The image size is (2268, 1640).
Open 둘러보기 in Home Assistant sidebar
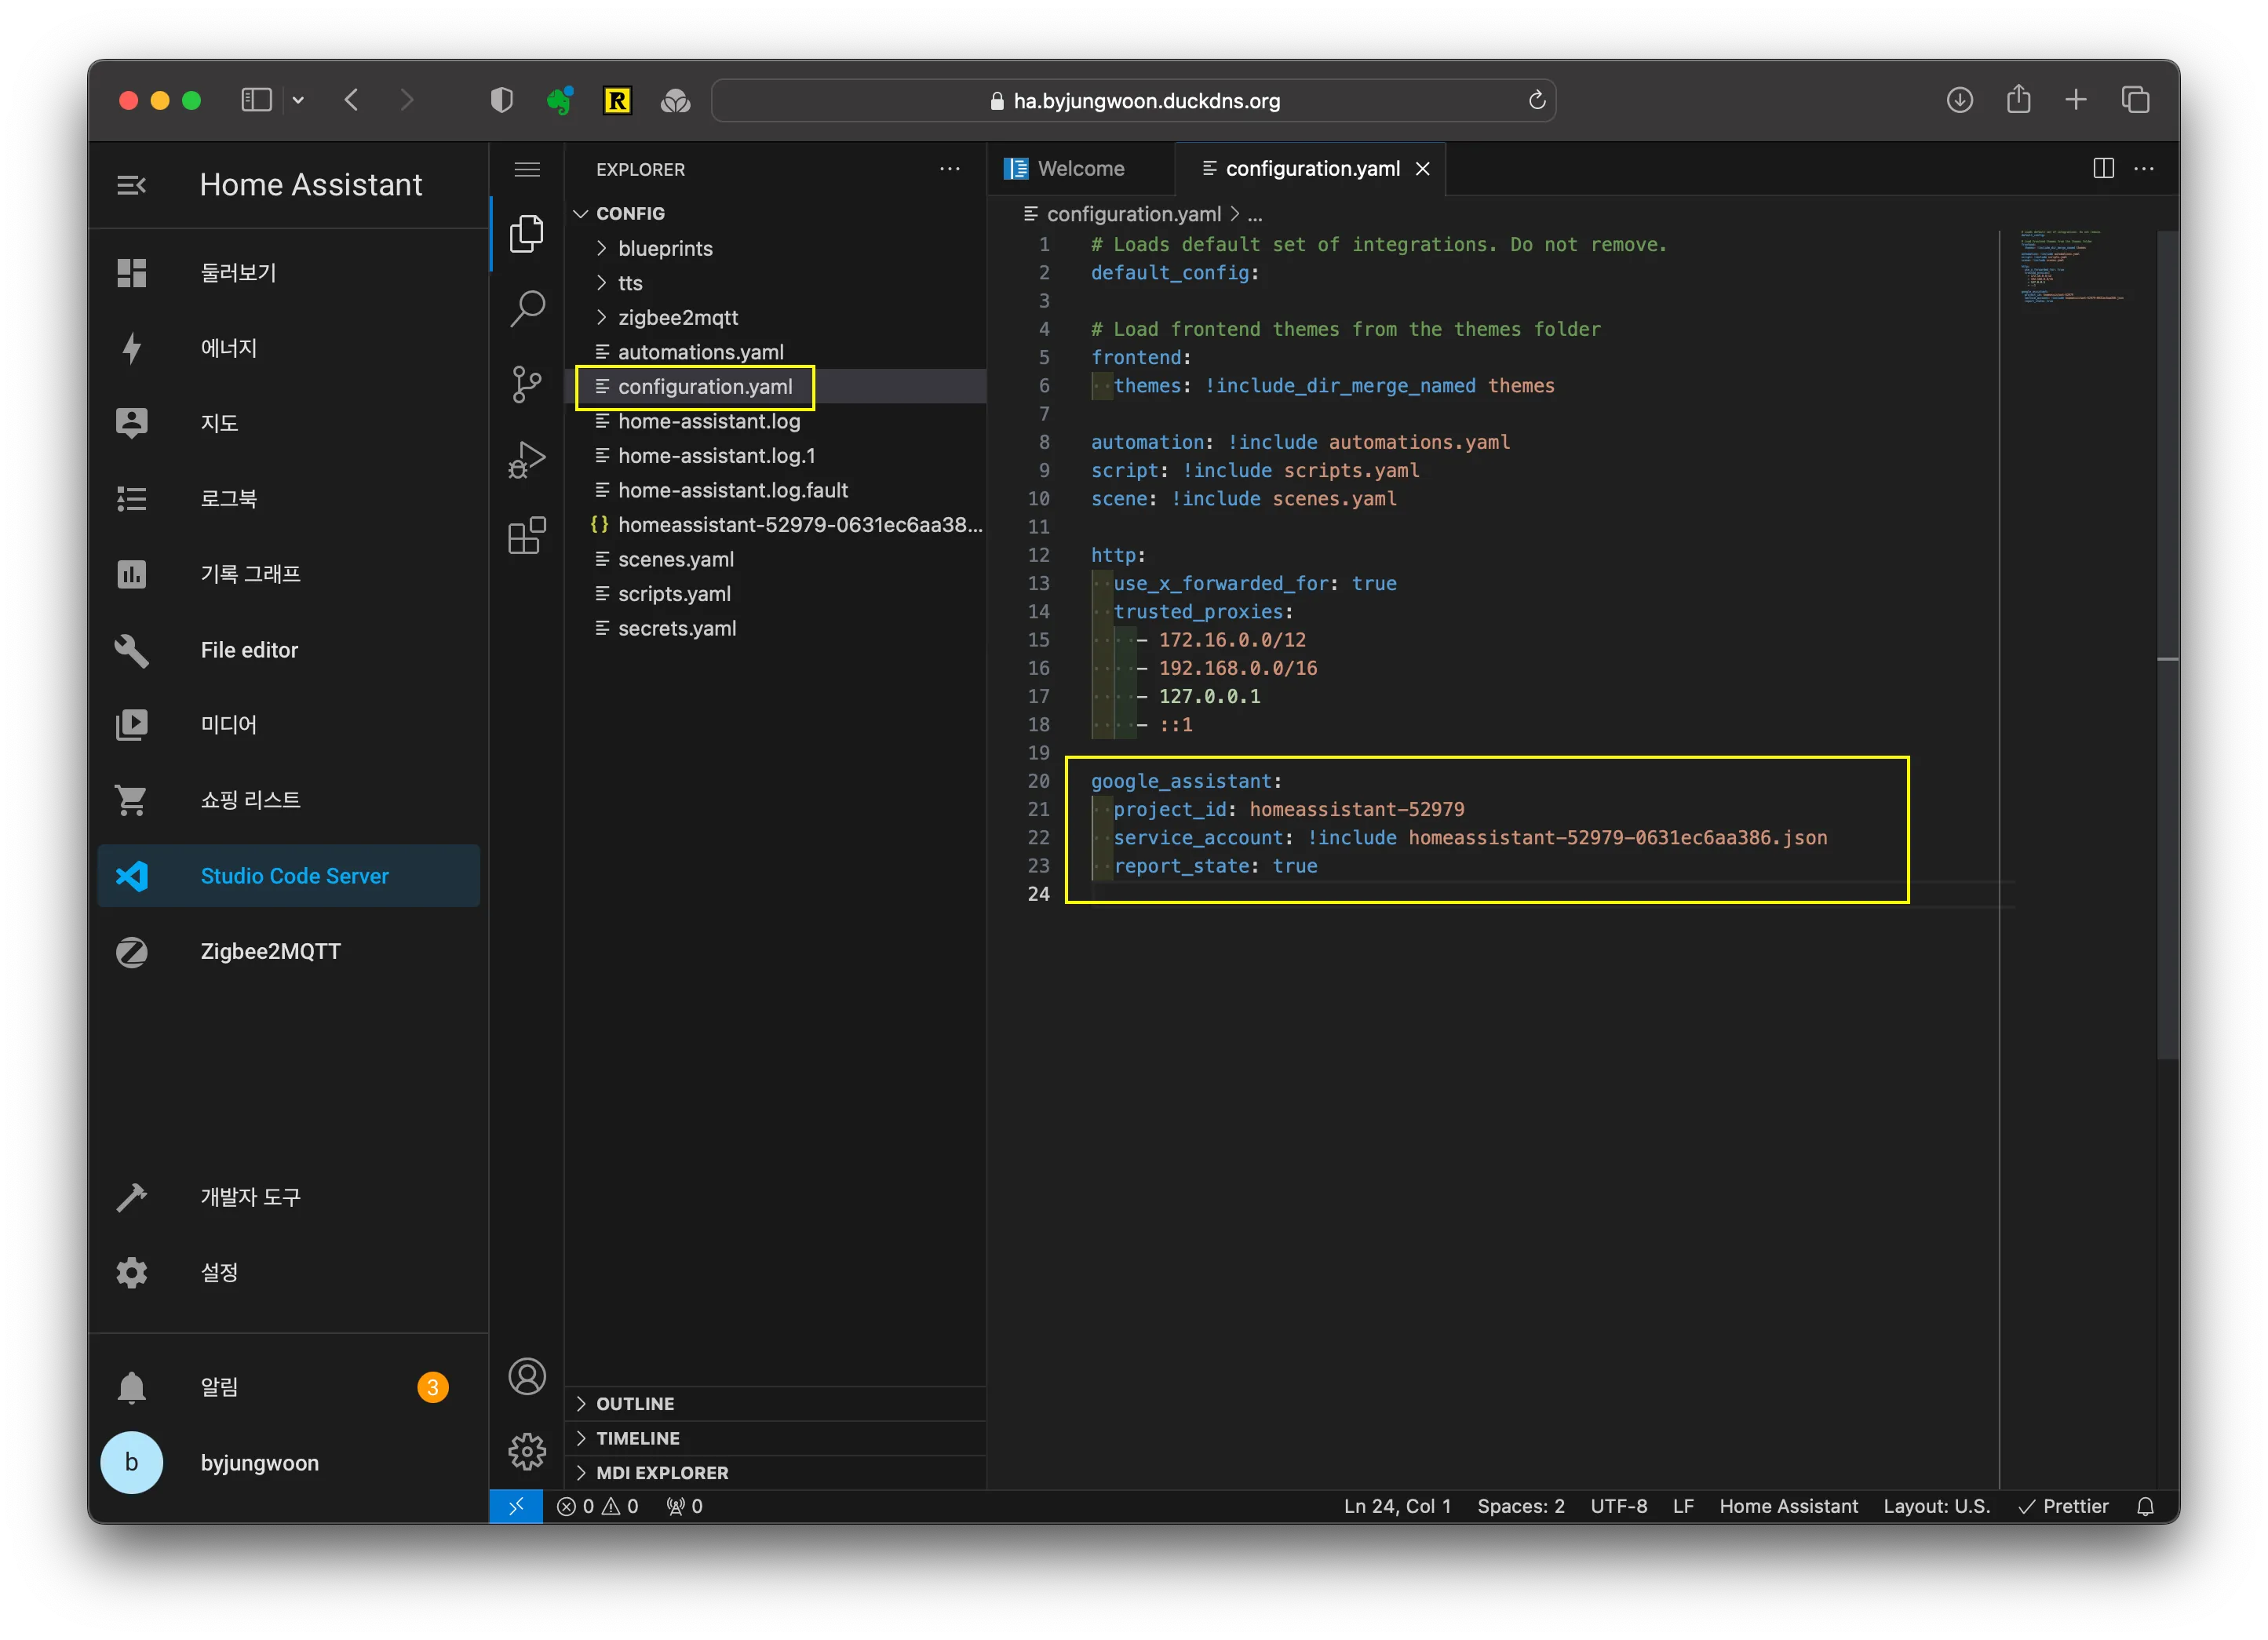tap(288, 273)
